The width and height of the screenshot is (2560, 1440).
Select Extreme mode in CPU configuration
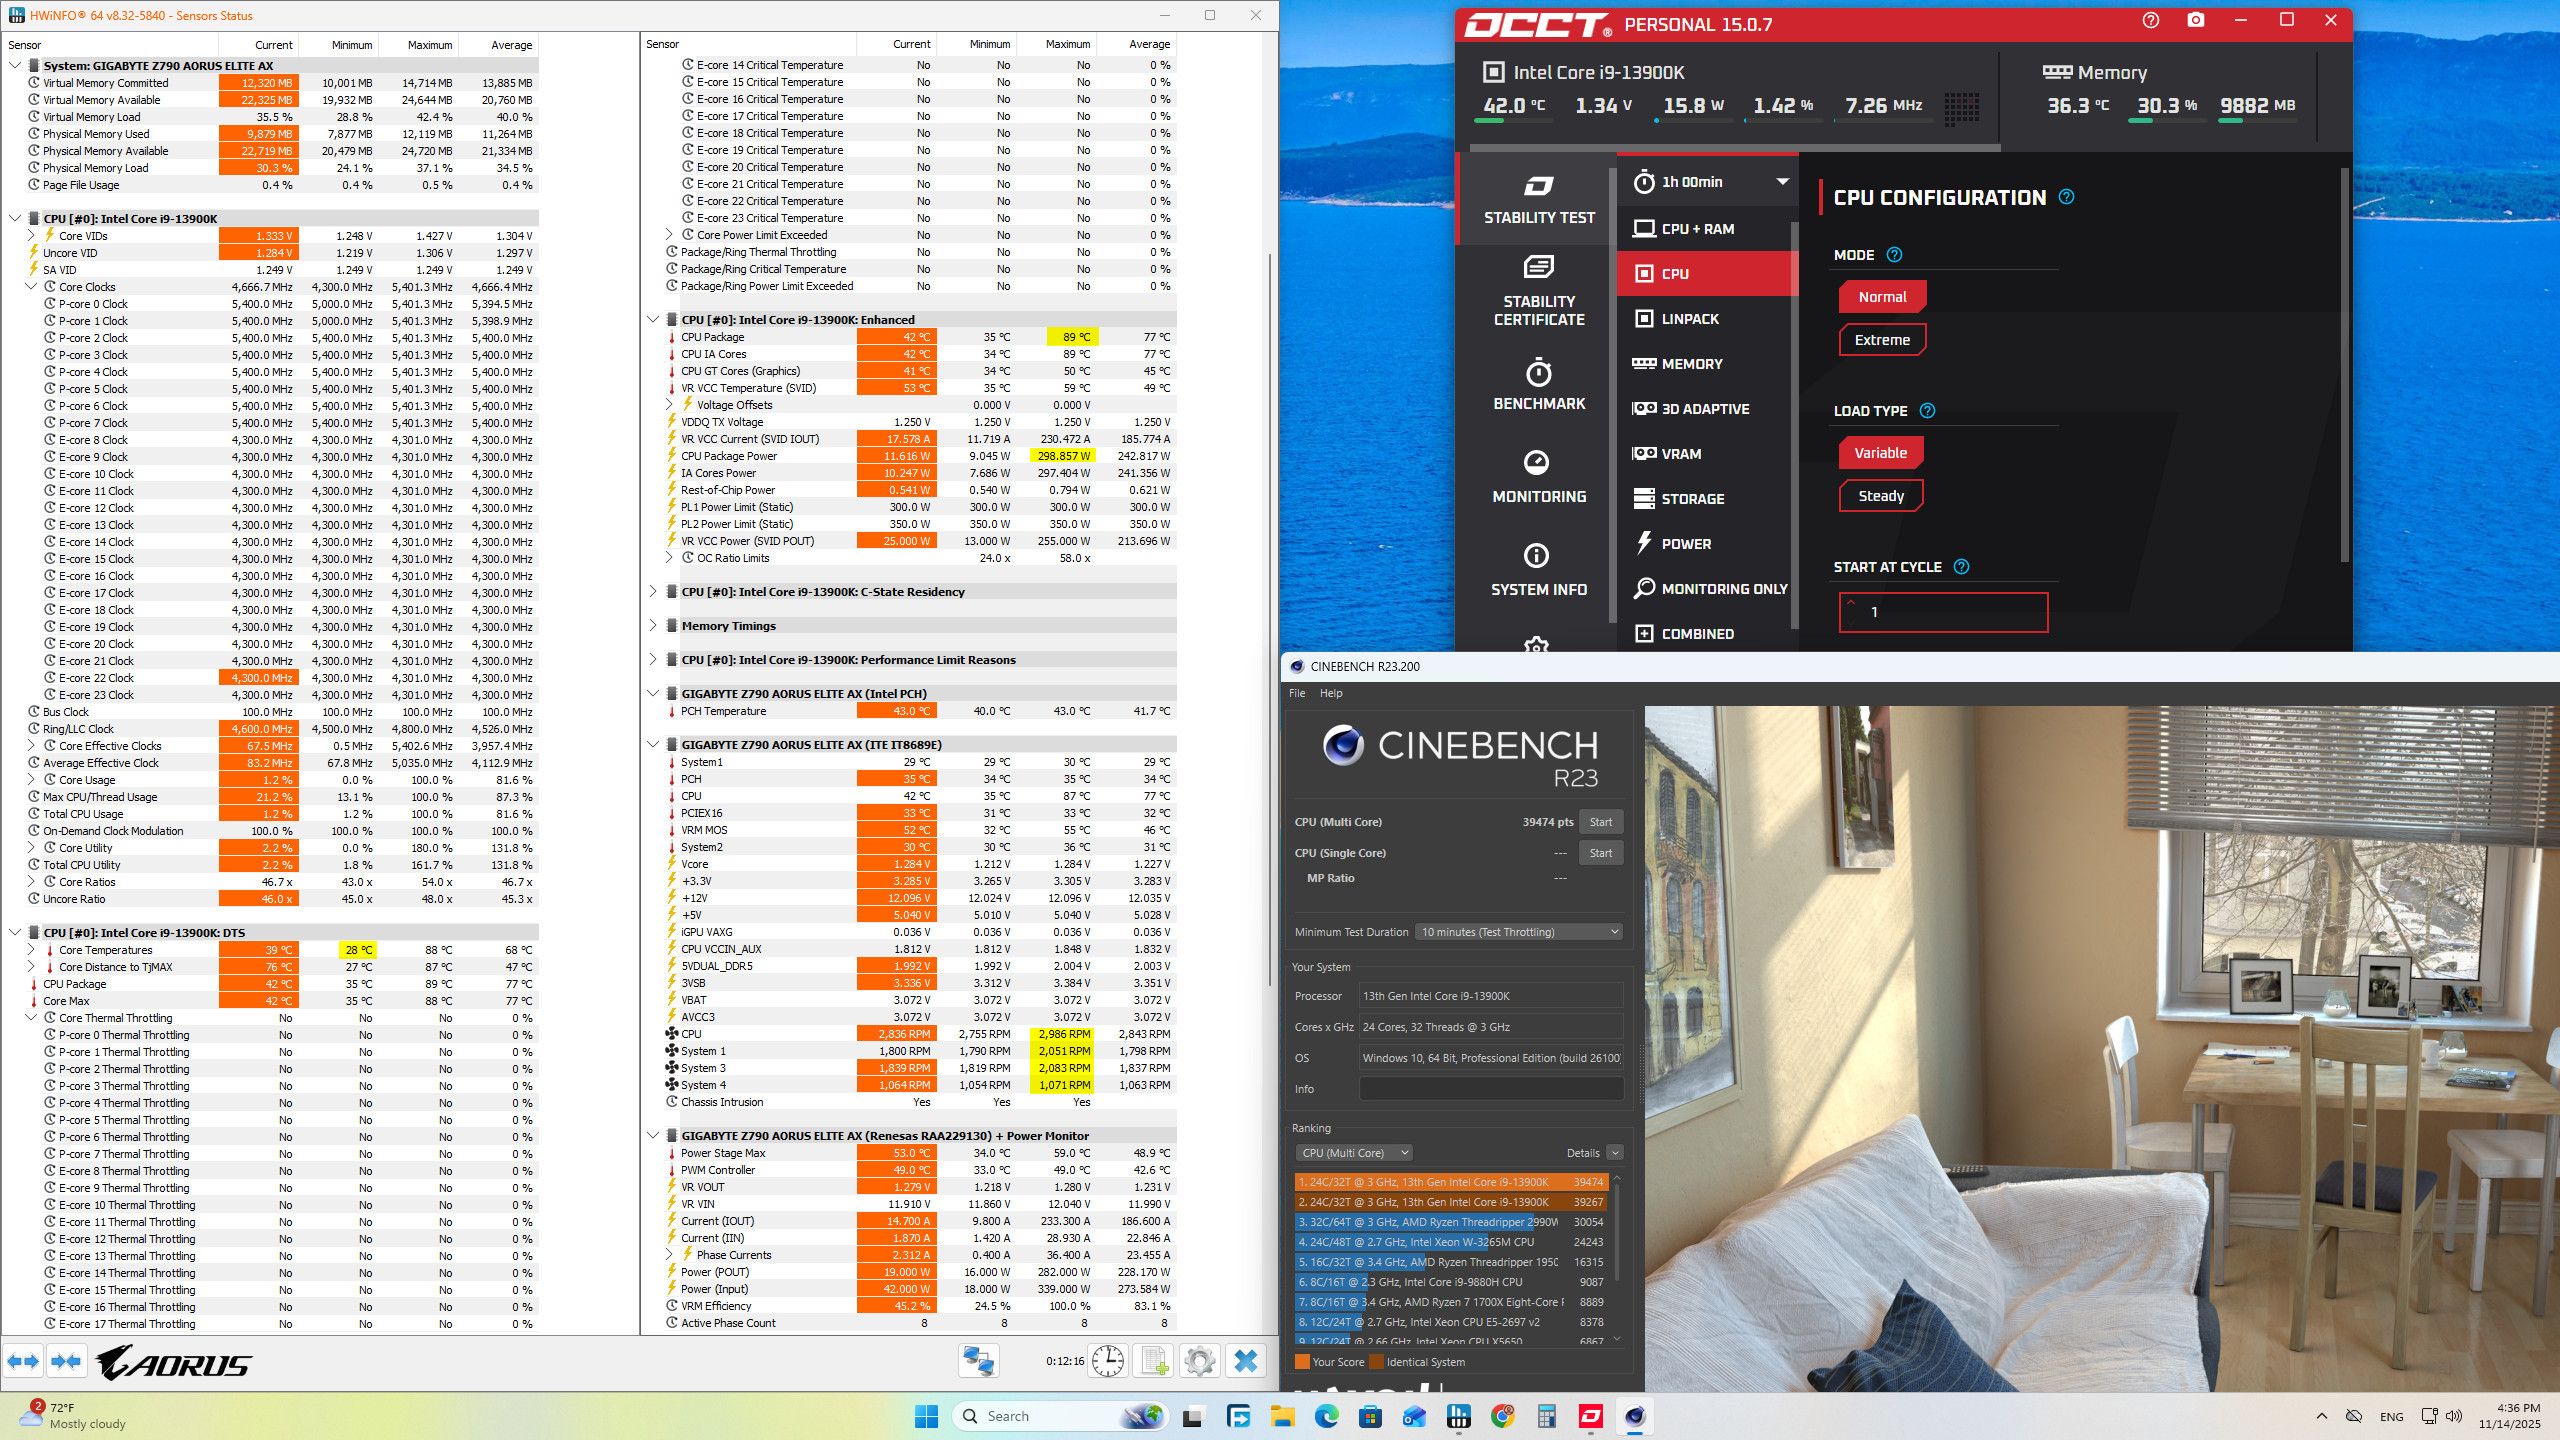pyautogui.click(x=1881, y=340)
